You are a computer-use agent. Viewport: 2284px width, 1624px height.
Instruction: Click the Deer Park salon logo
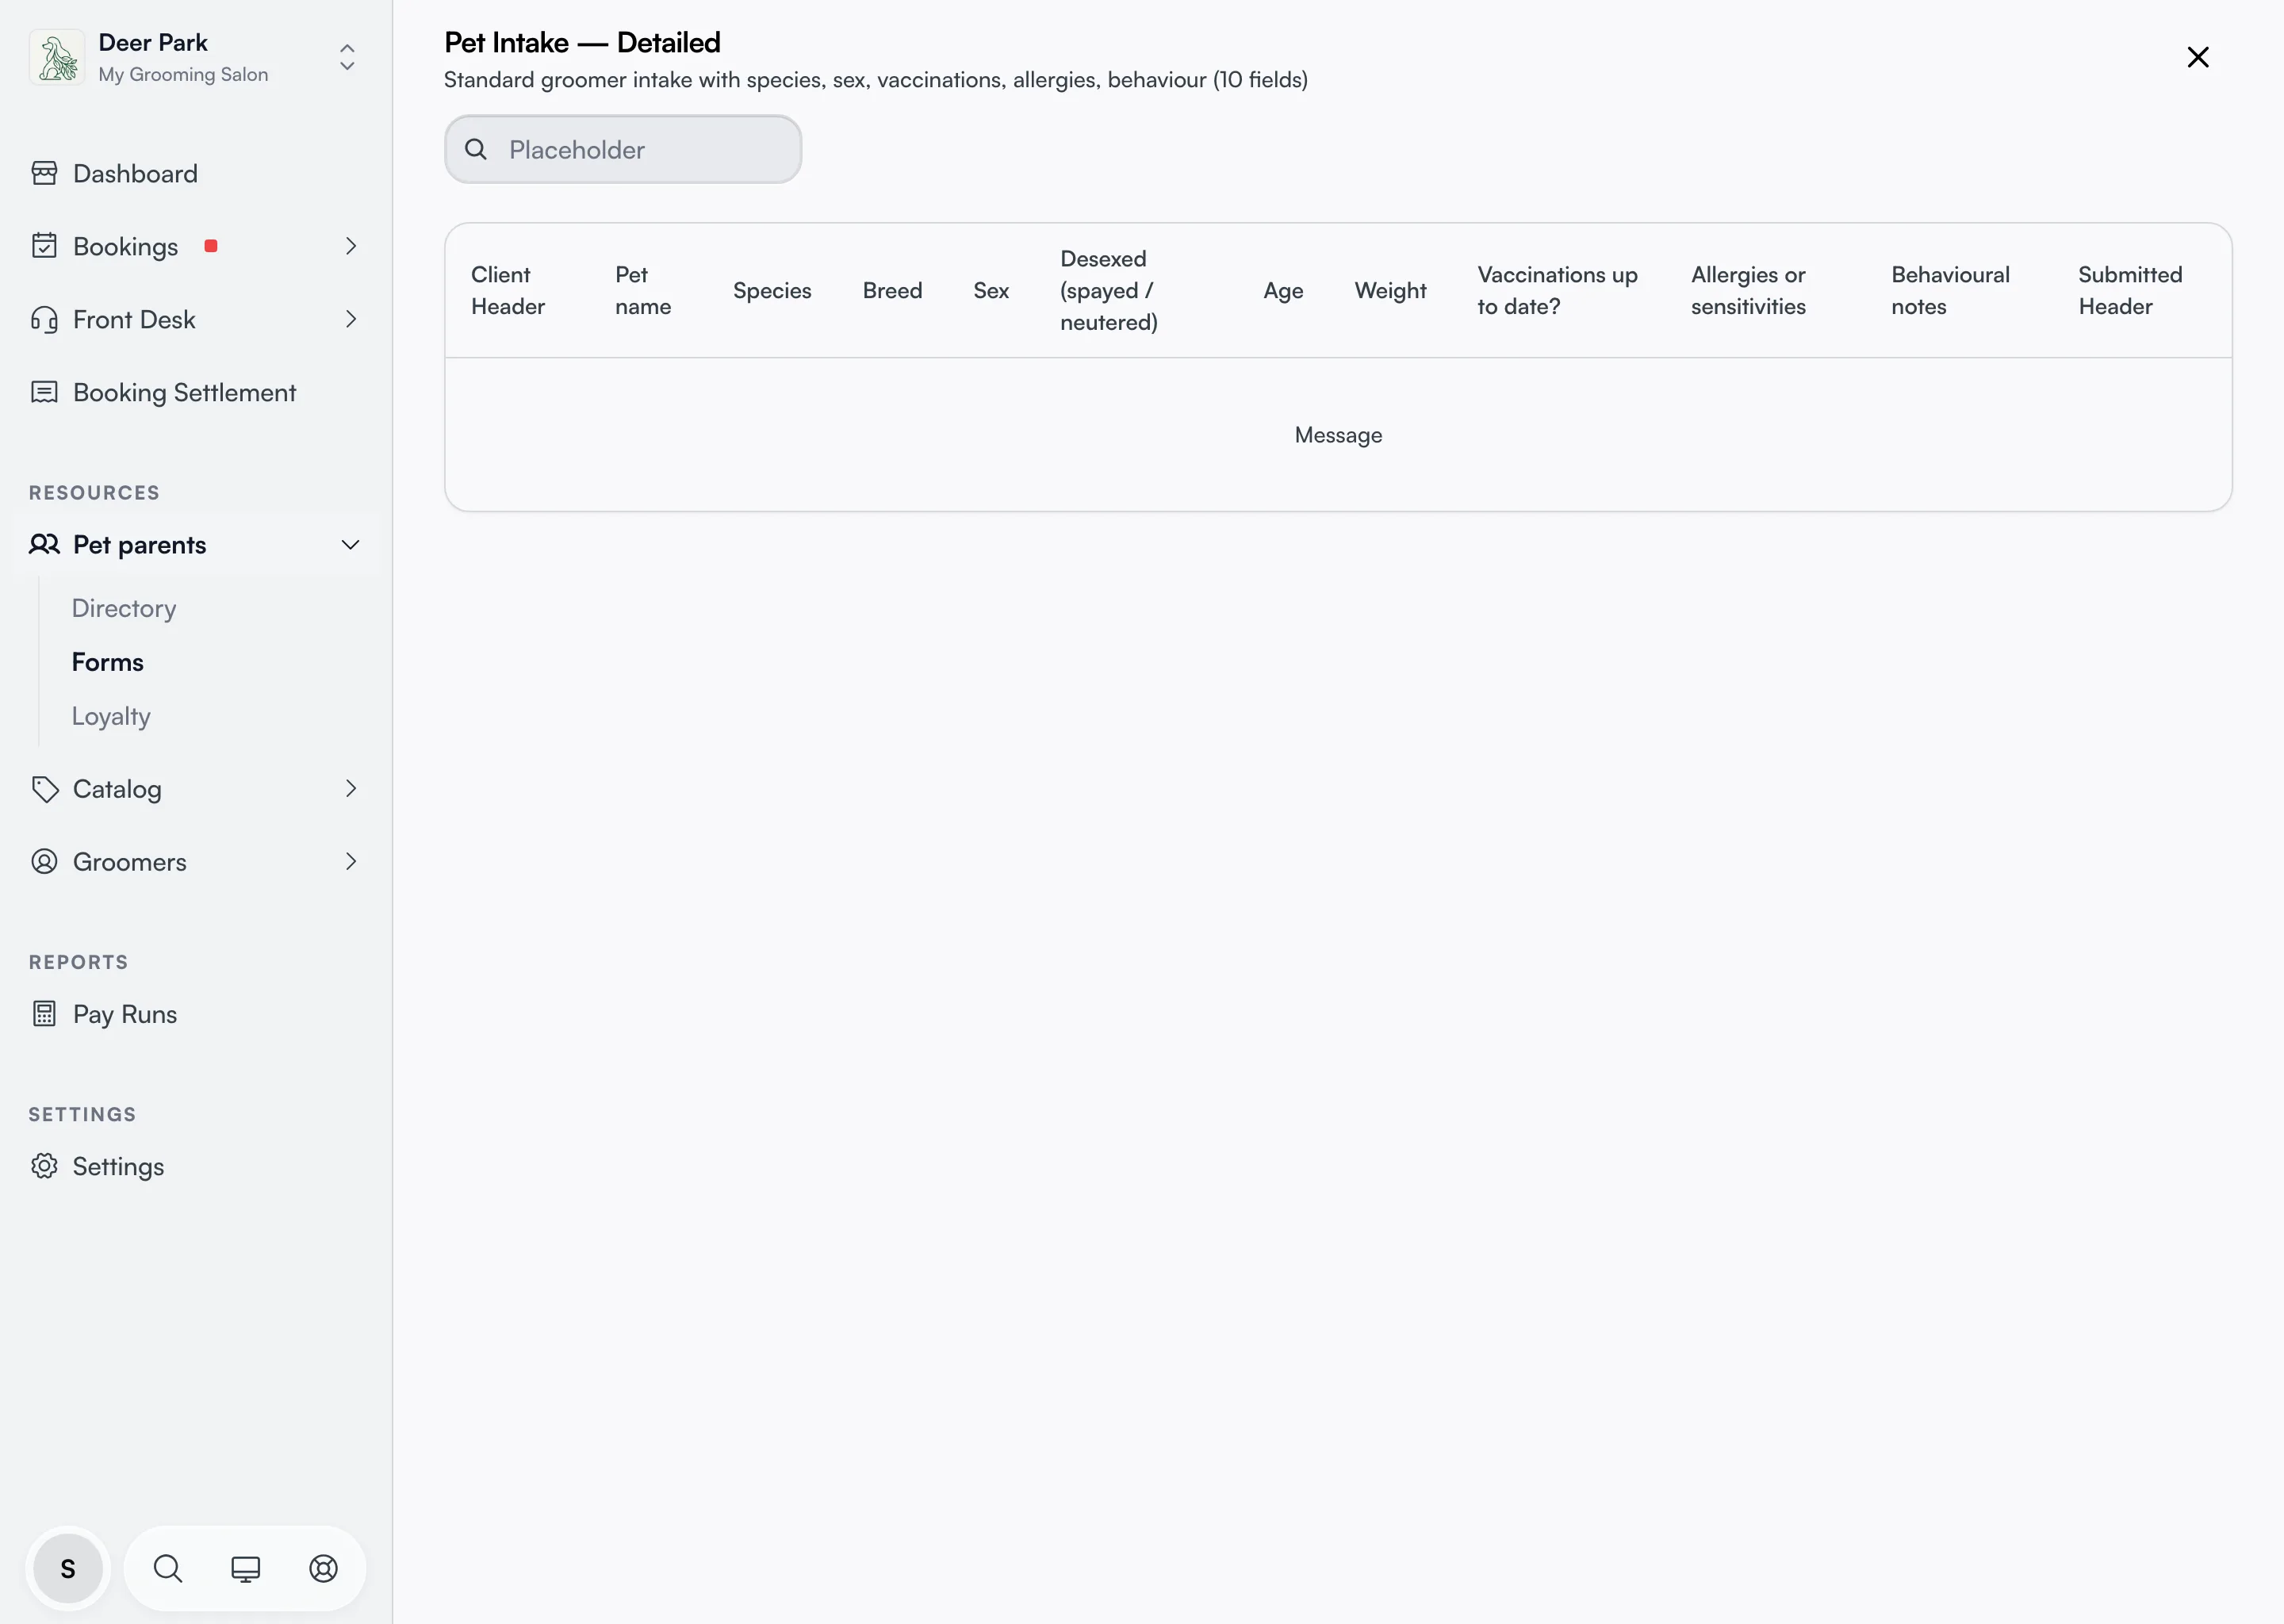pyautogui.click(x=57, y=57)
